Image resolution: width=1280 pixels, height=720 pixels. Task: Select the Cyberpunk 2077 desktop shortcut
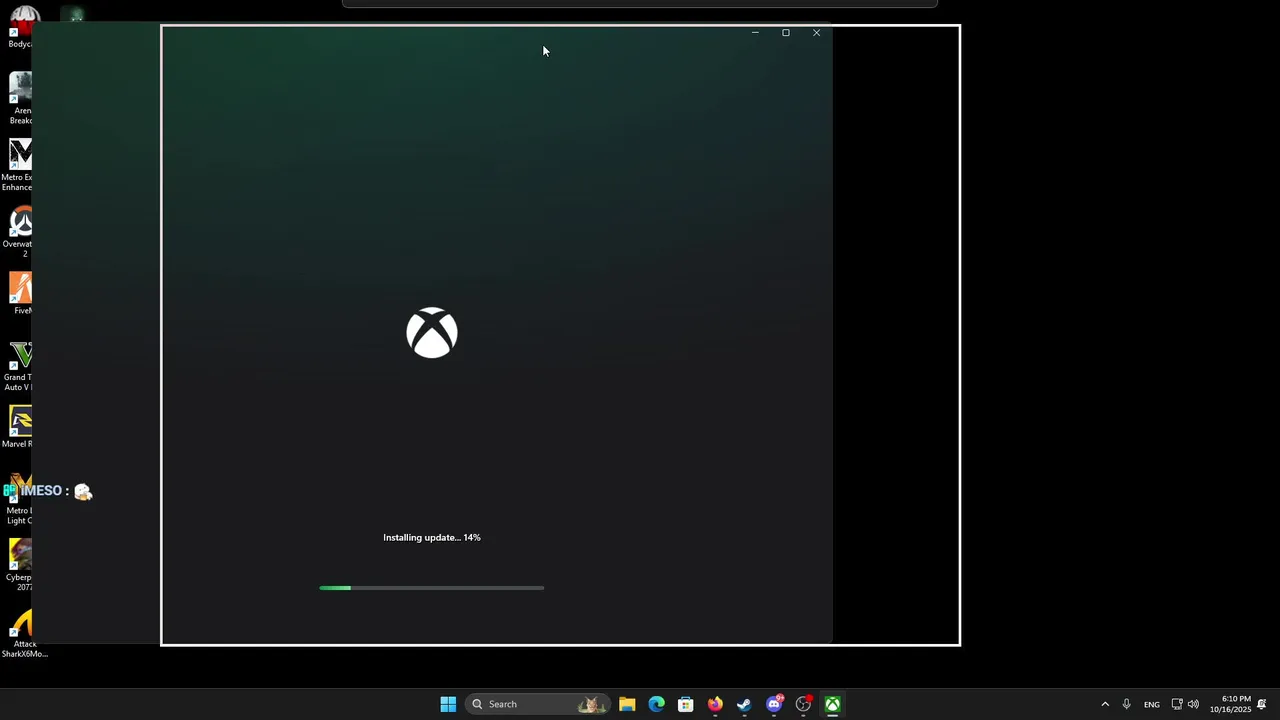(x=19, y=565)
